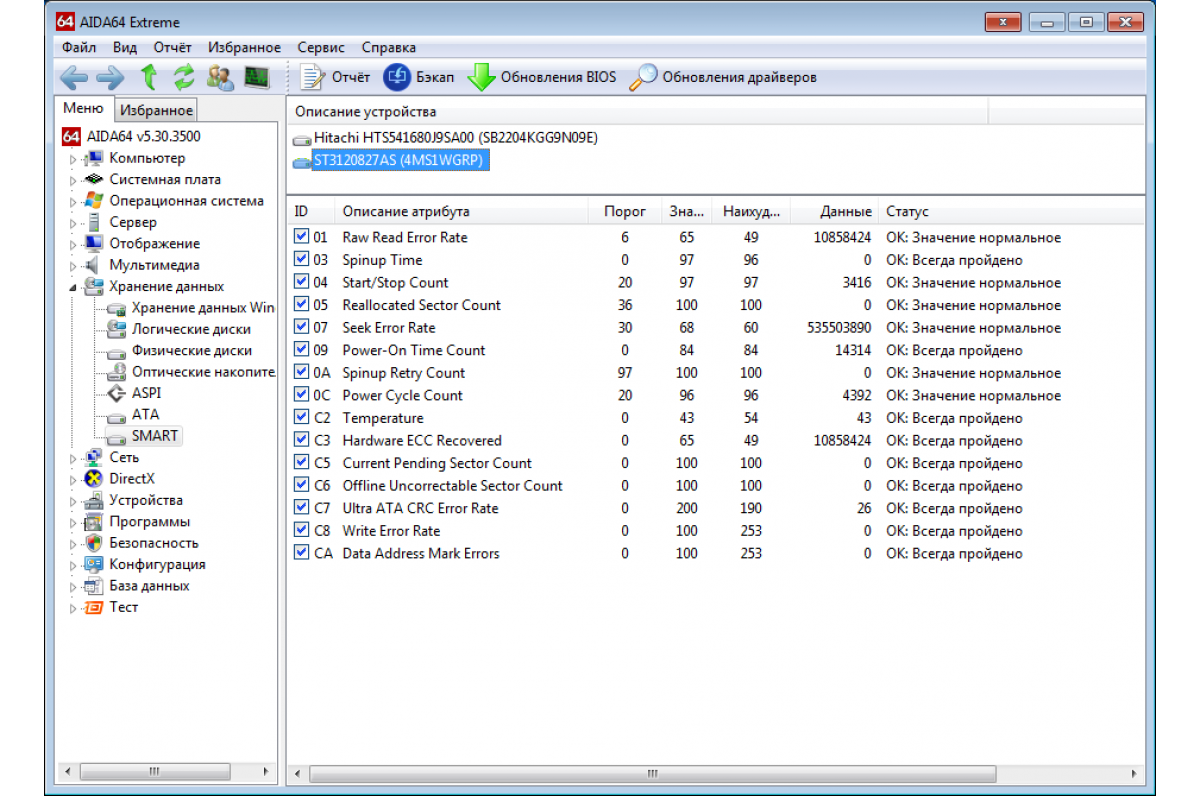Select the ASPI tree item
This screenshot has width=1200, height=797.
pyautogui.click(x=146, y=393)
